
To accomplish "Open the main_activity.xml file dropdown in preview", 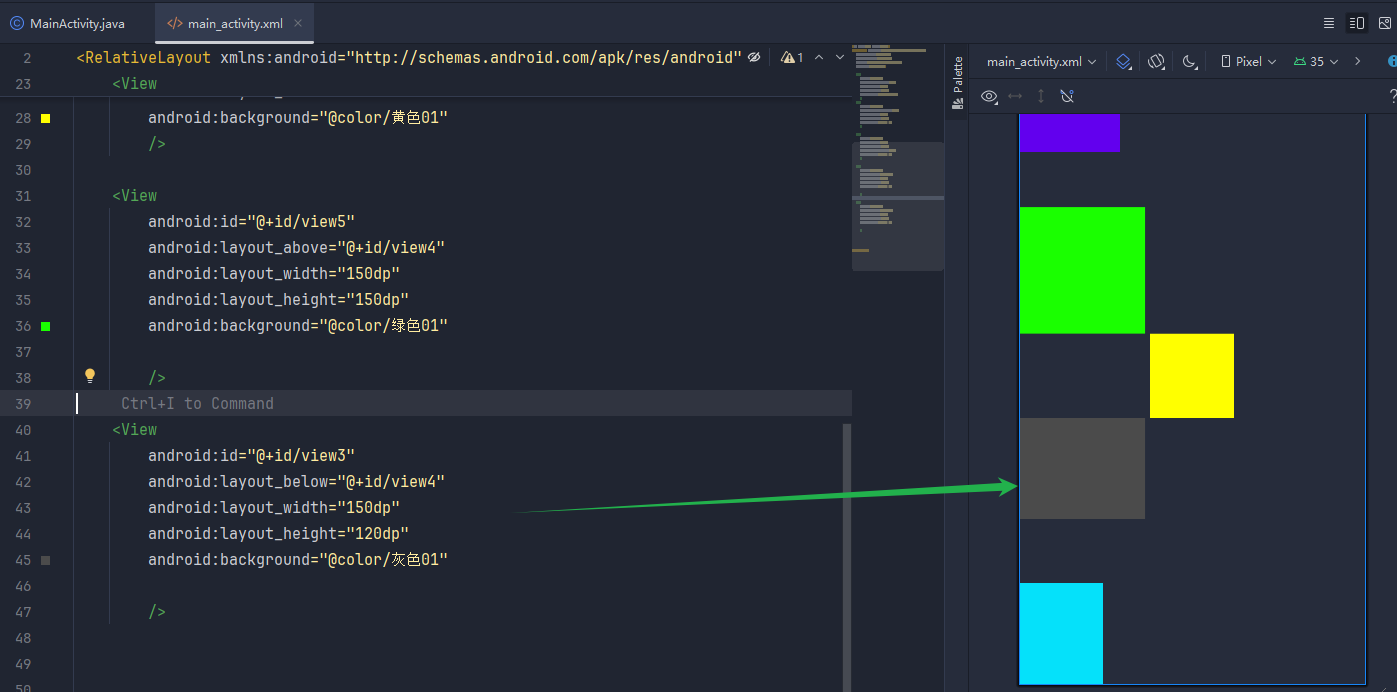I will (x=1041, y=62).
